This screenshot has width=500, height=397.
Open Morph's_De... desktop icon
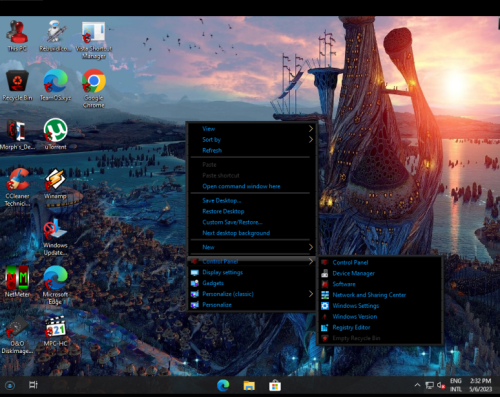pyautogui.click(x=17, y=134)
